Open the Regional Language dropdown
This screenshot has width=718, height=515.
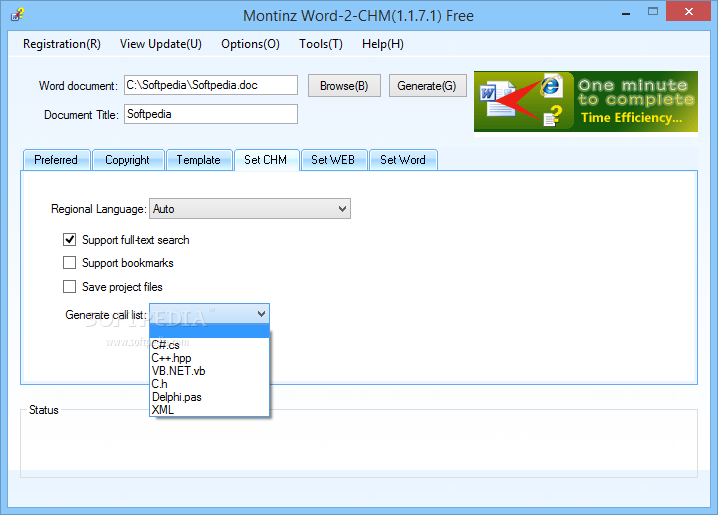pos(250,209)
